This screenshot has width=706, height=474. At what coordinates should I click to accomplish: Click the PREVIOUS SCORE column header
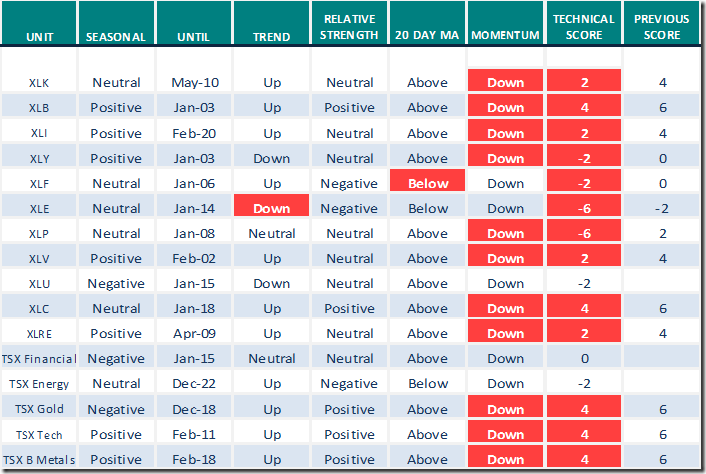(661, 29)
